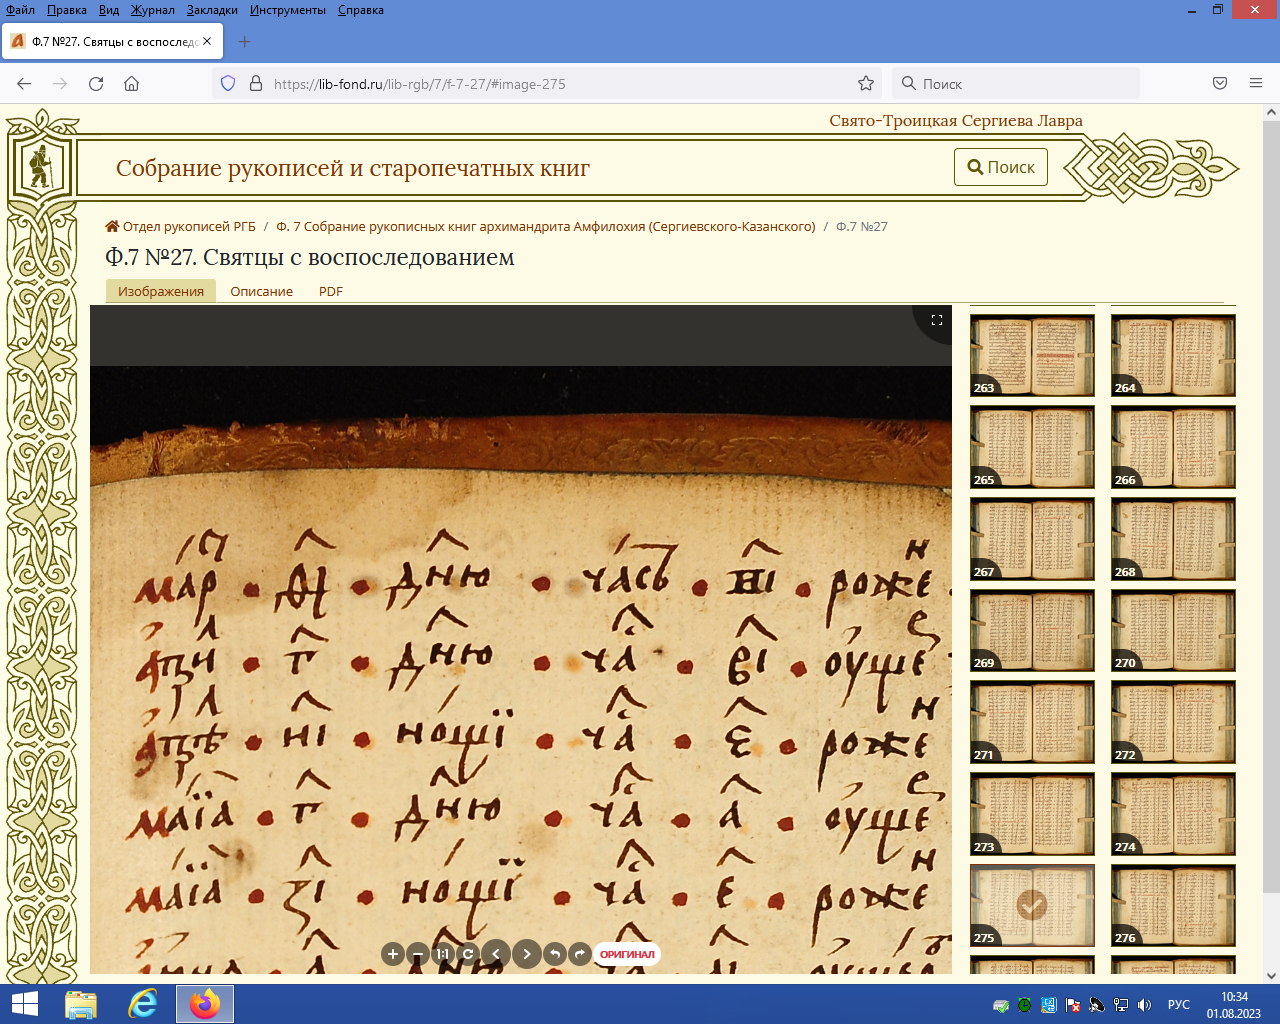Viewport: 1280px width, 1024px height.
Task: Click the viewer reset (circular arrow) icon
Action: (x=467, y=954)
